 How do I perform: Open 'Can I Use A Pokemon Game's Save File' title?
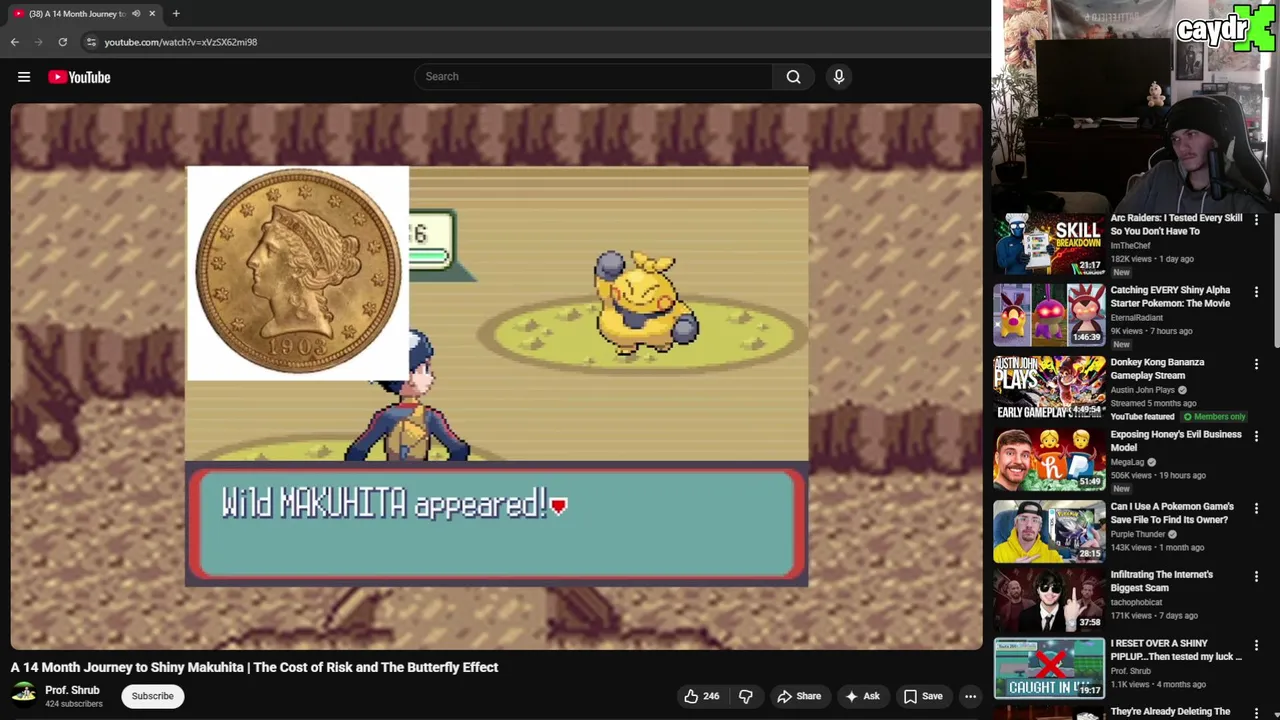pos(1171,513)
